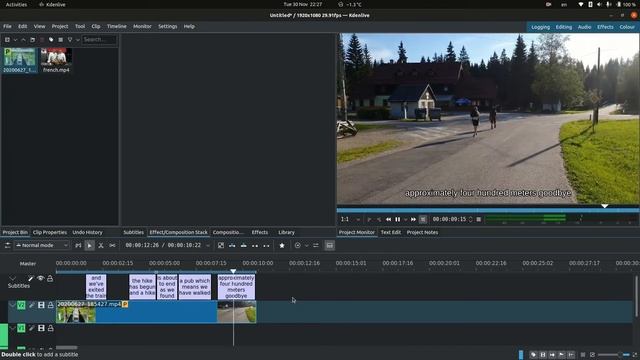Open the timeline track compositing menu icon
This screenshot has height=360, width=640.
7,245
